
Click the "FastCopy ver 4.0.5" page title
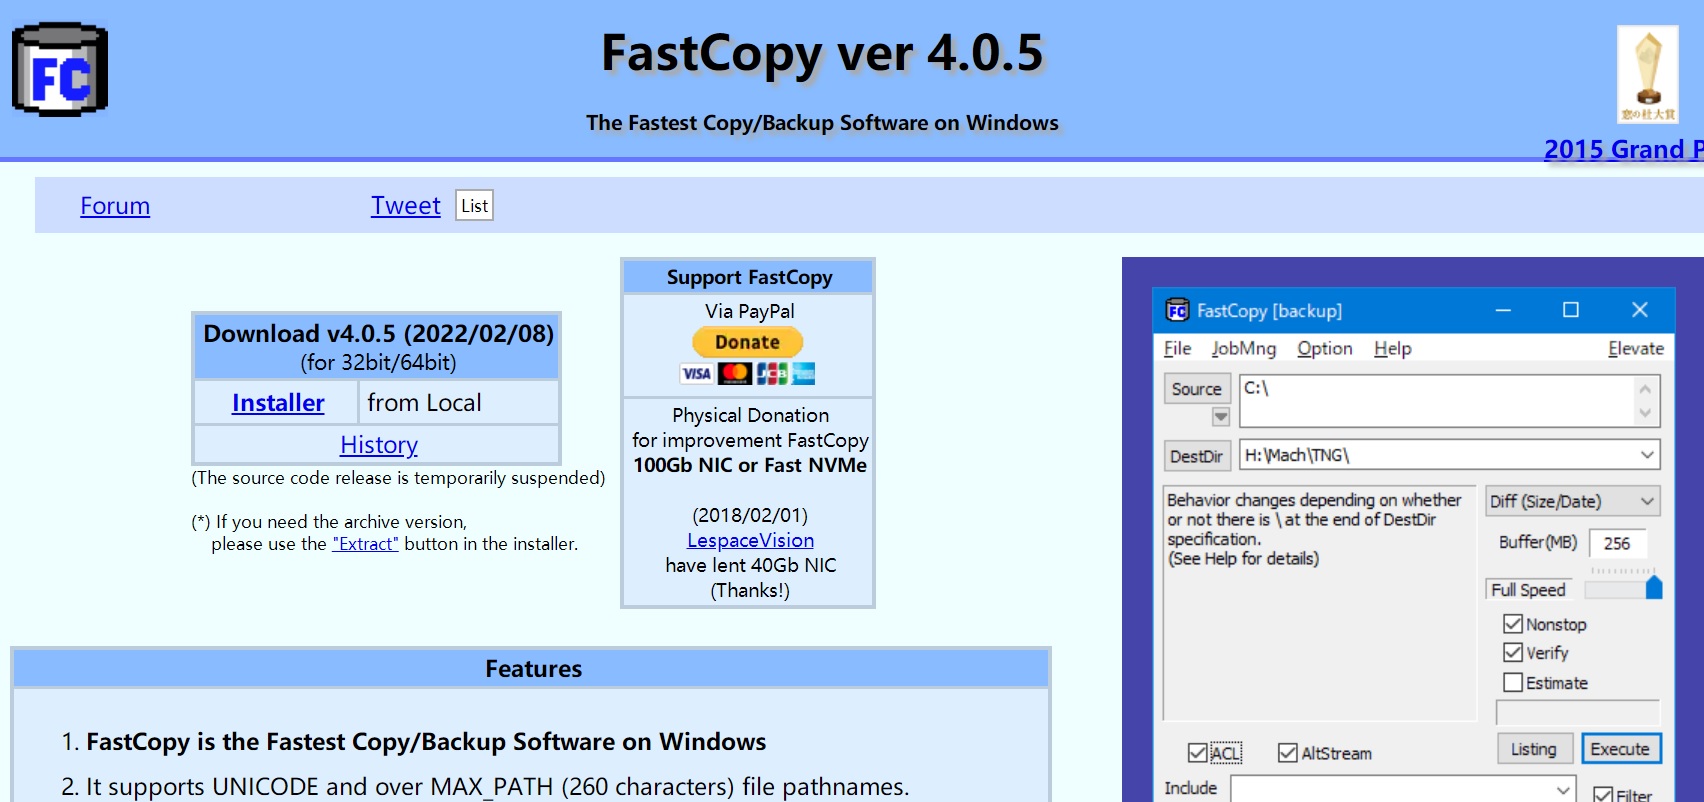(822, 53)
